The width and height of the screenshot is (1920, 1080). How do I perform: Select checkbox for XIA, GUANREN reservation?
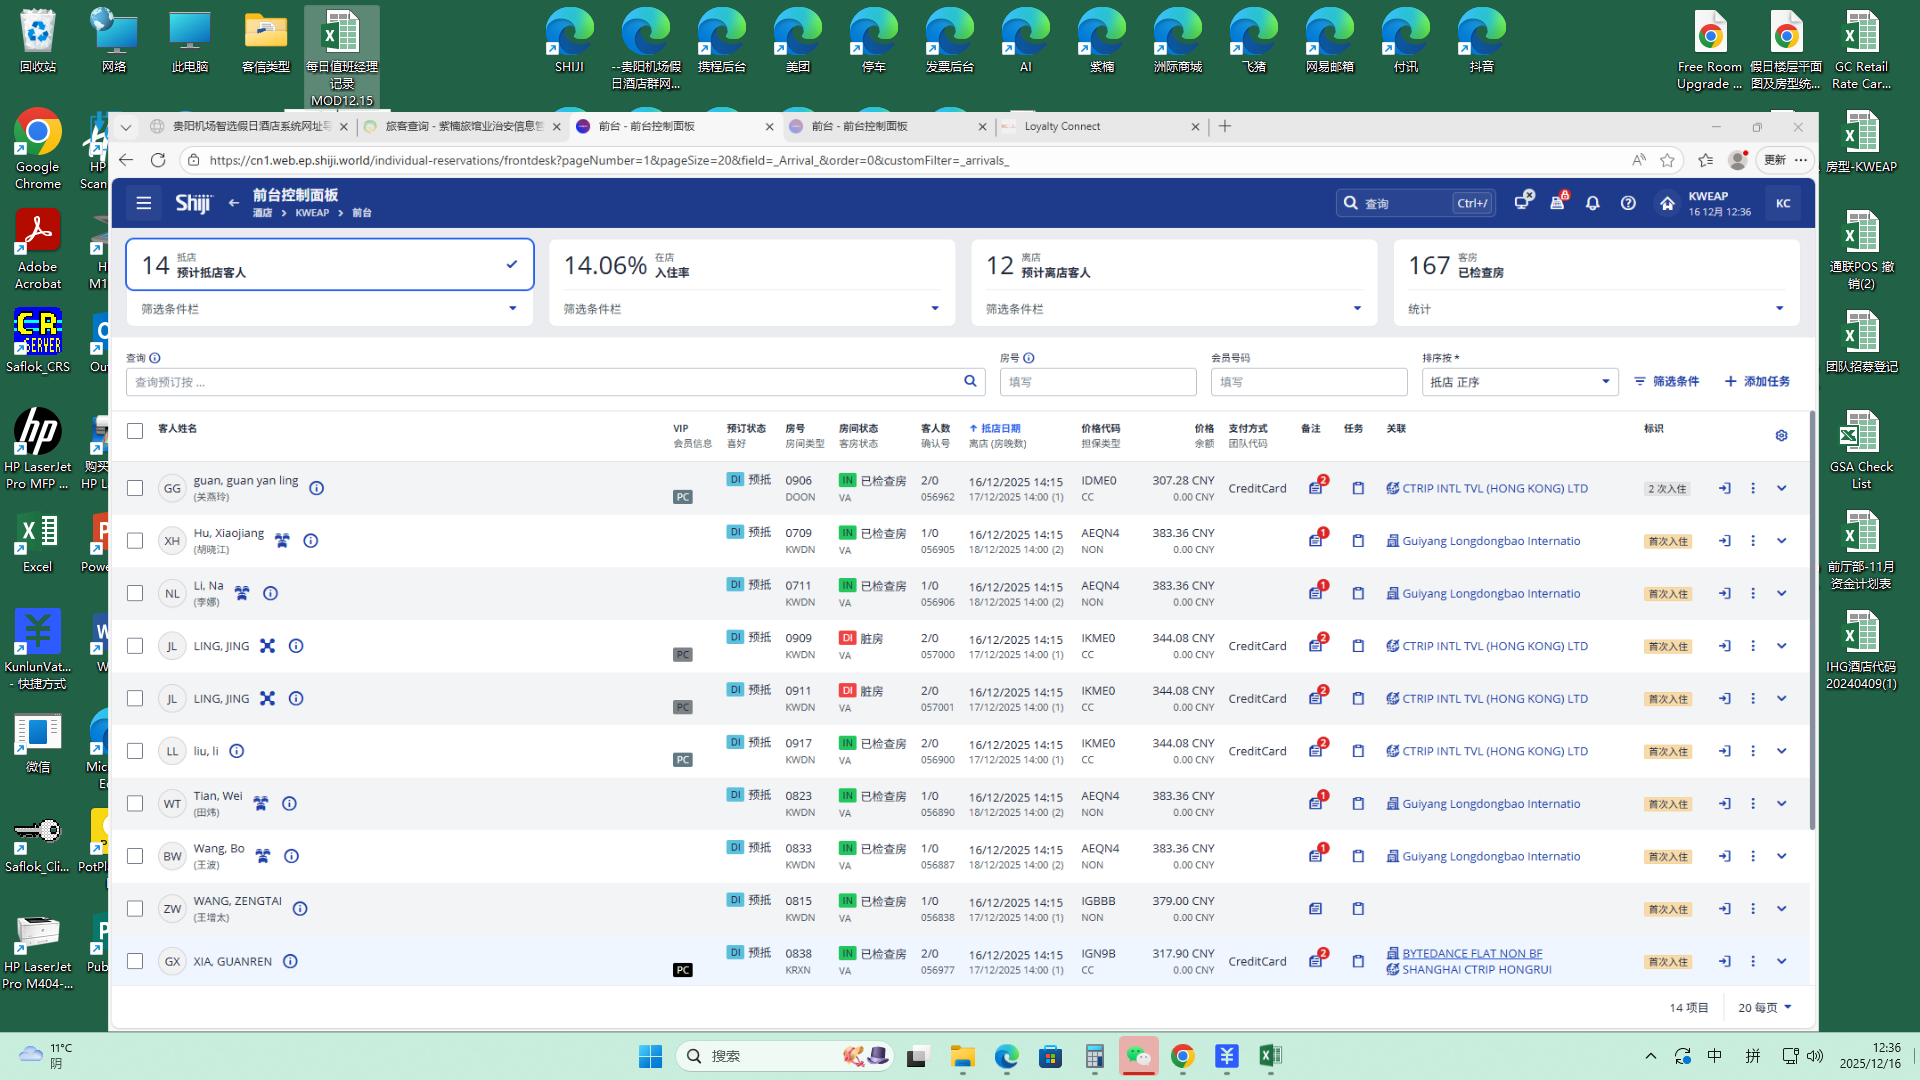[135, 962]
